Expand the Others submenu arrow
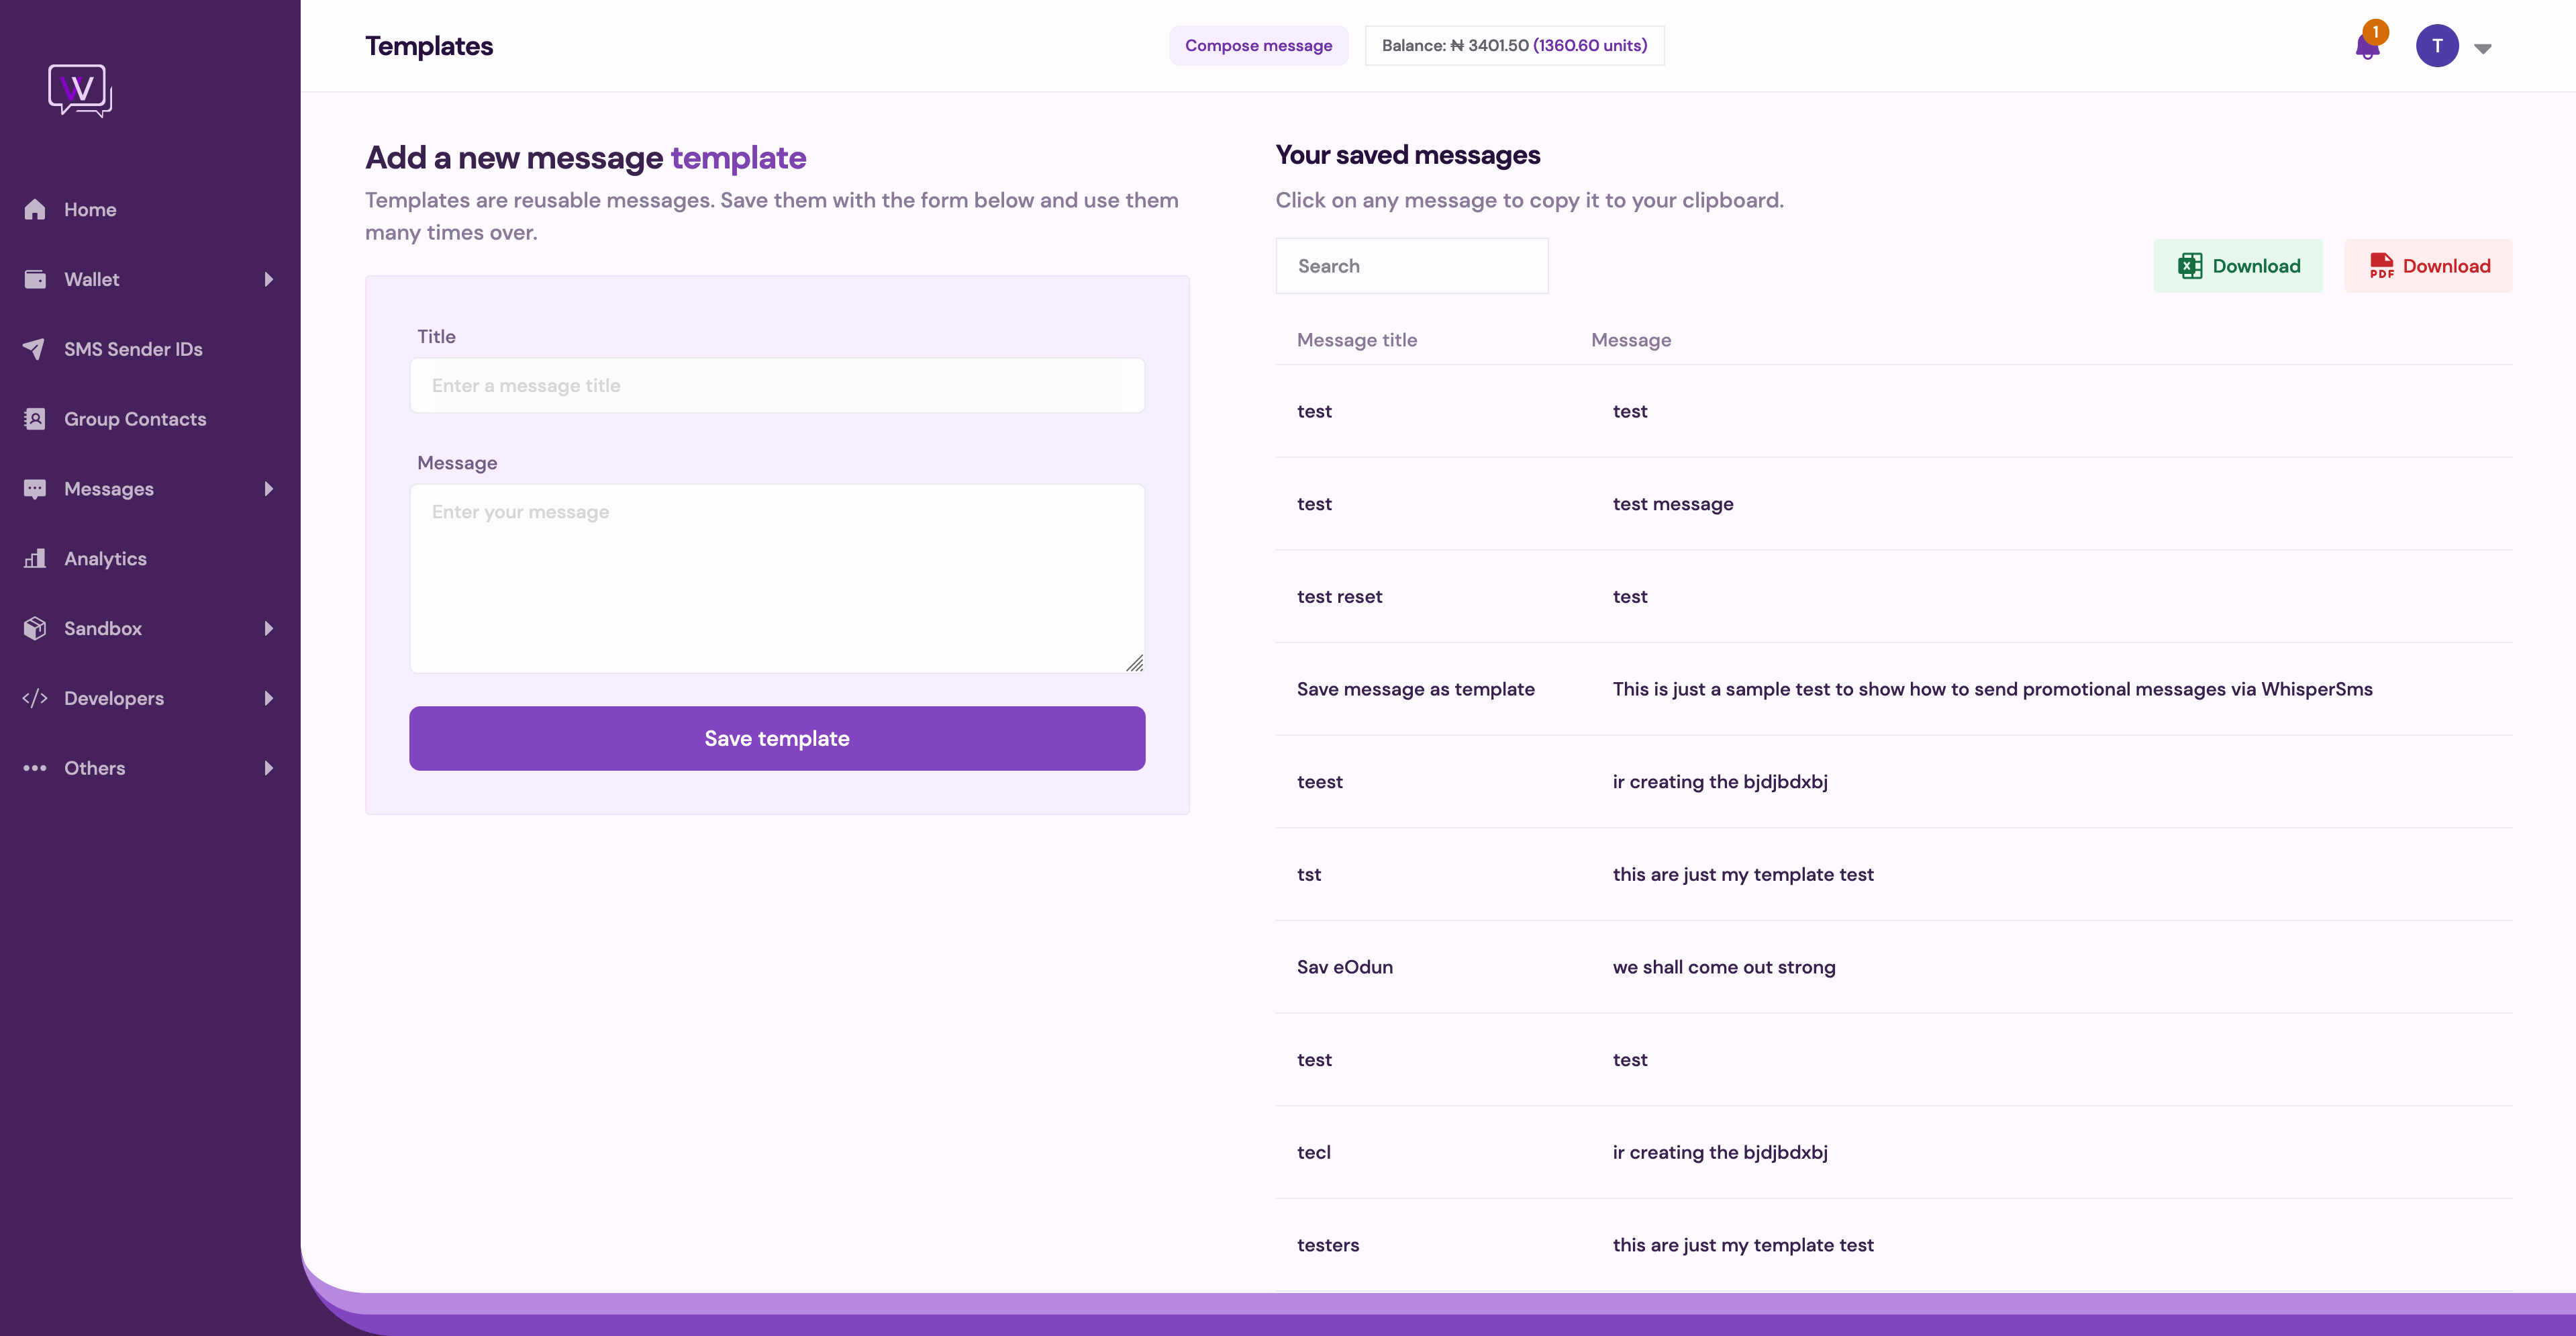 (x=268, y=768)
